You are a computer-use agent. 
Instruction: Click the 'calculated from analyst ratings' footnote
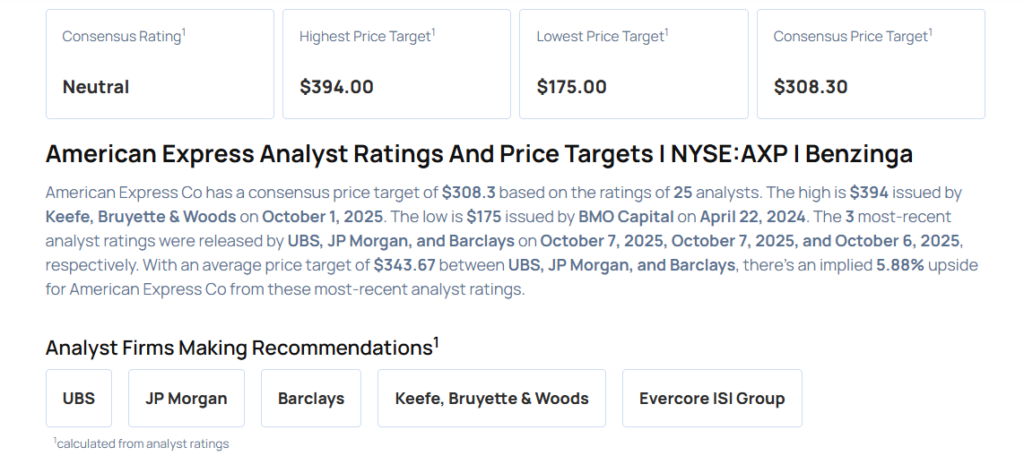click(x=141, y=443)
